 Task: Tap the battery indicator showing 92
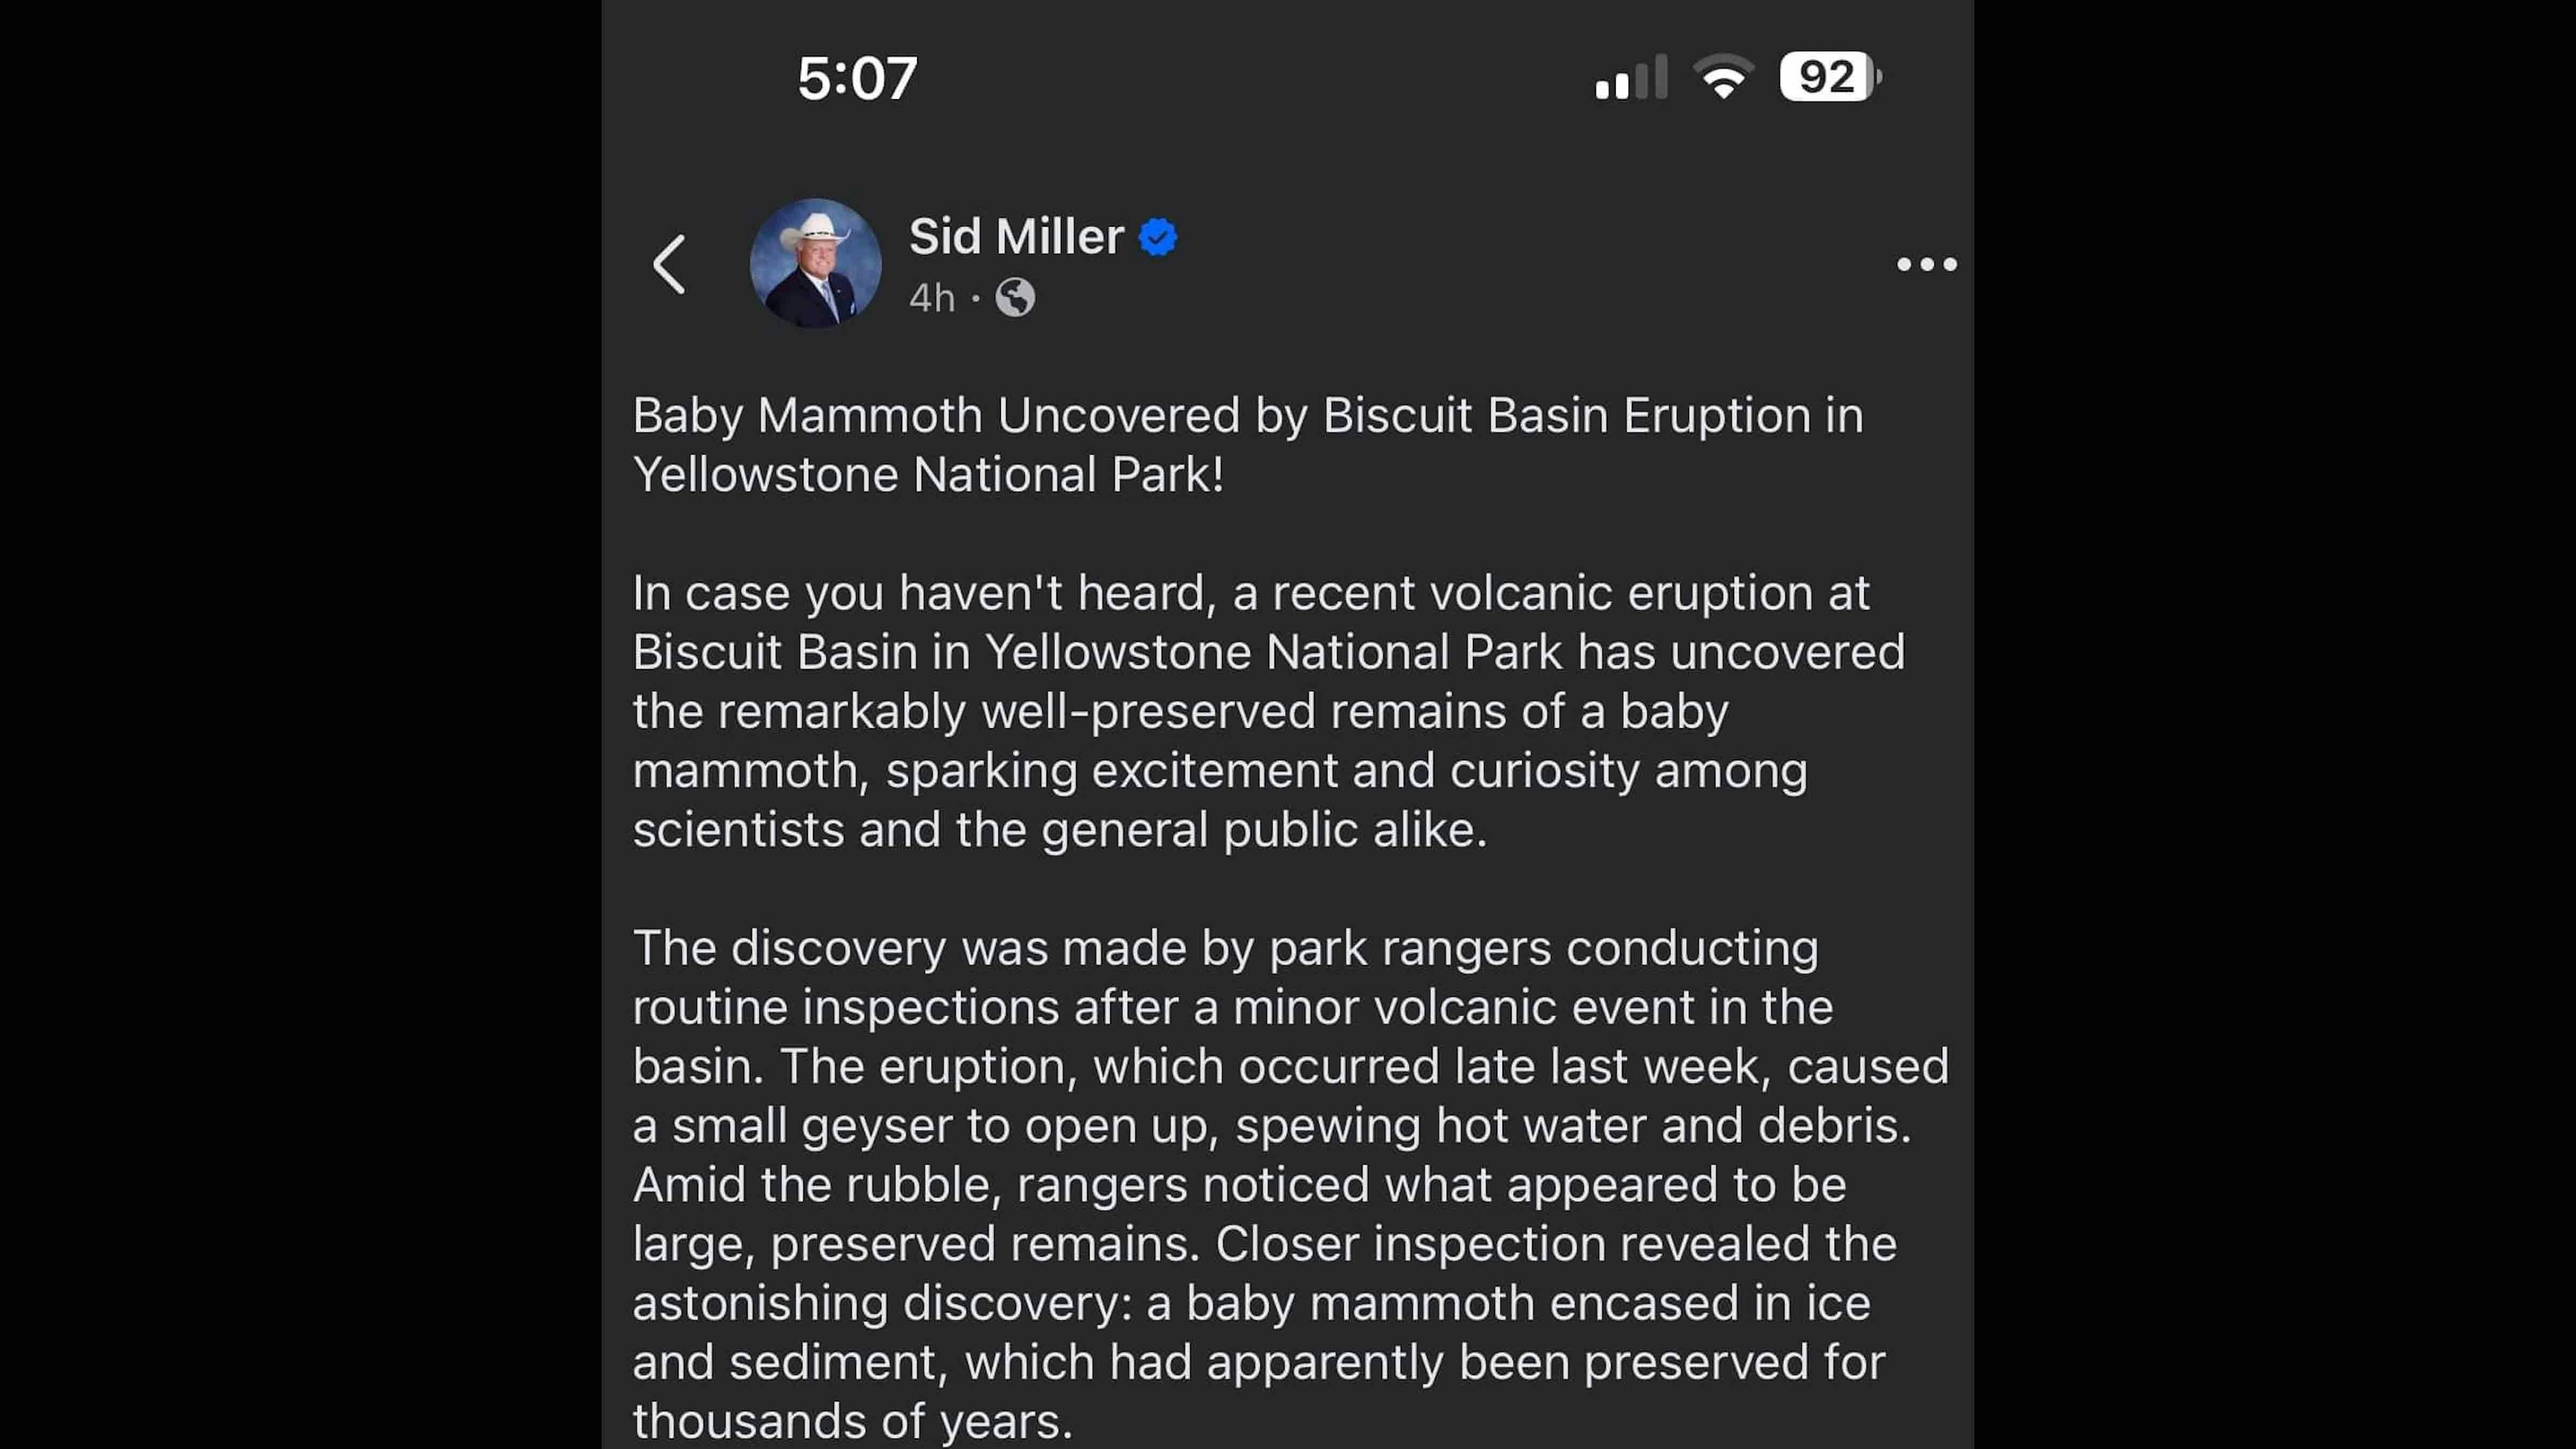click(x=1829, y=77)
